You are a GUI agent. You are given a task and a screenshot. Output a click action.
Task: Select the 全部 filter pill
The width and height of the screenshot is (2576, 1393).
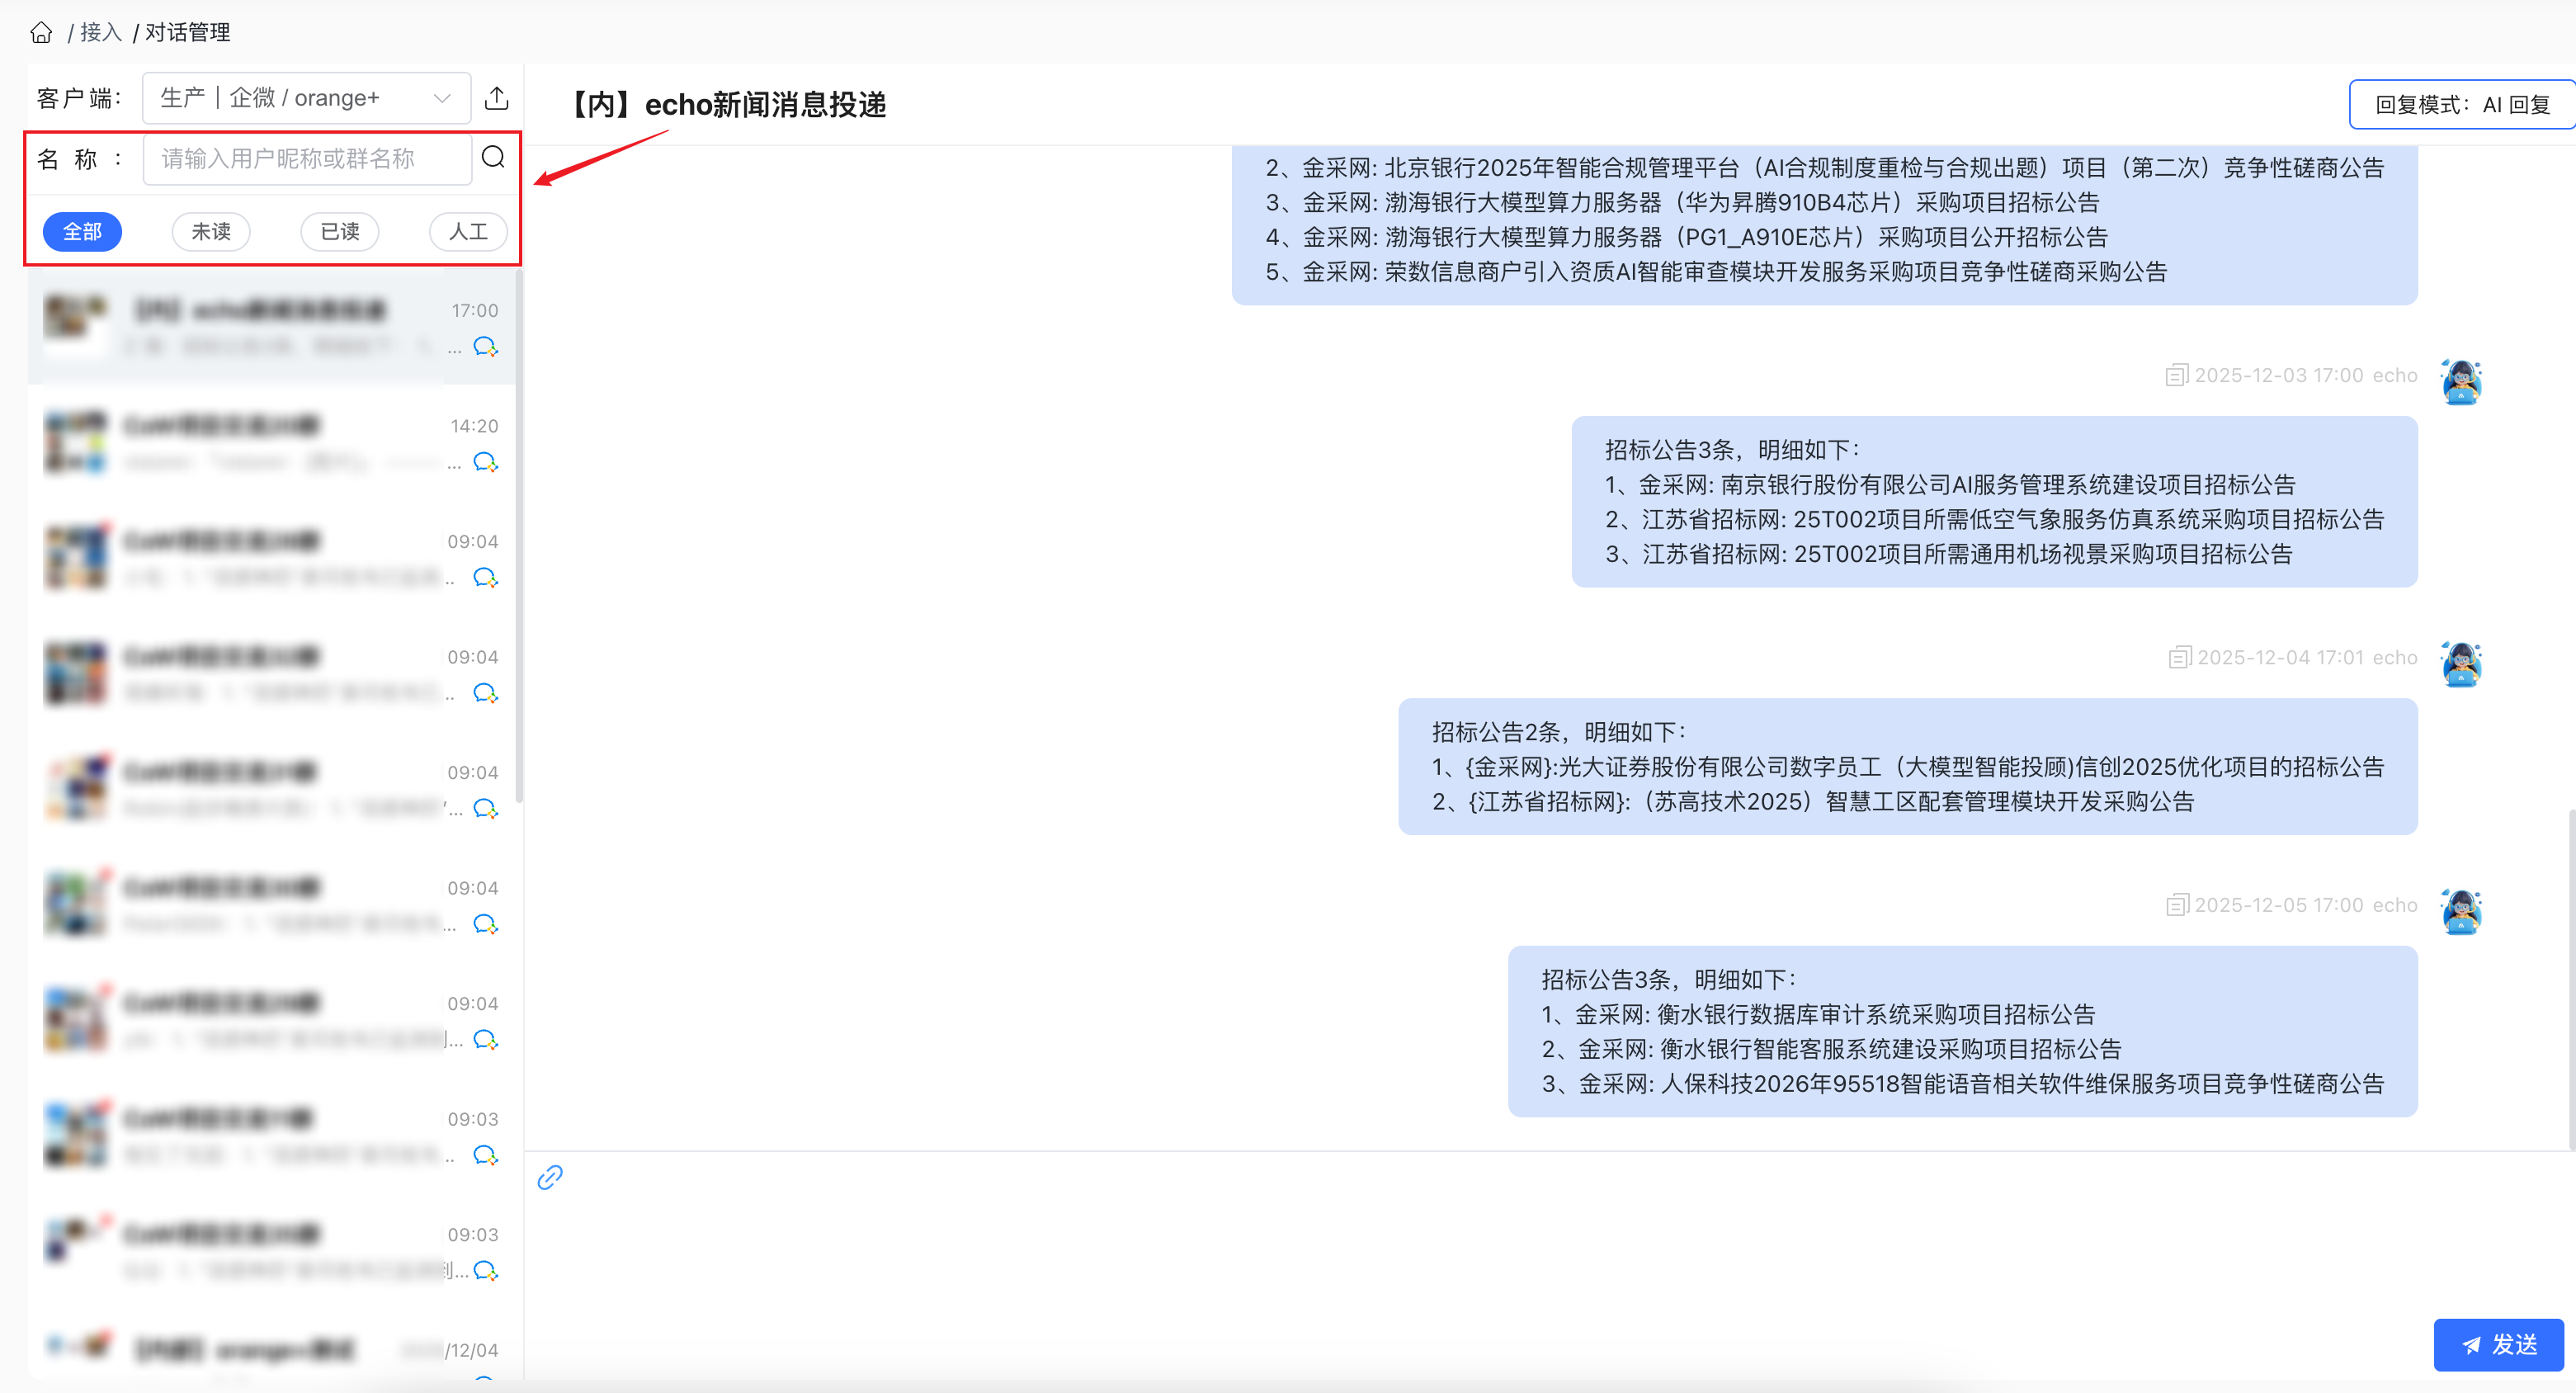82,232
